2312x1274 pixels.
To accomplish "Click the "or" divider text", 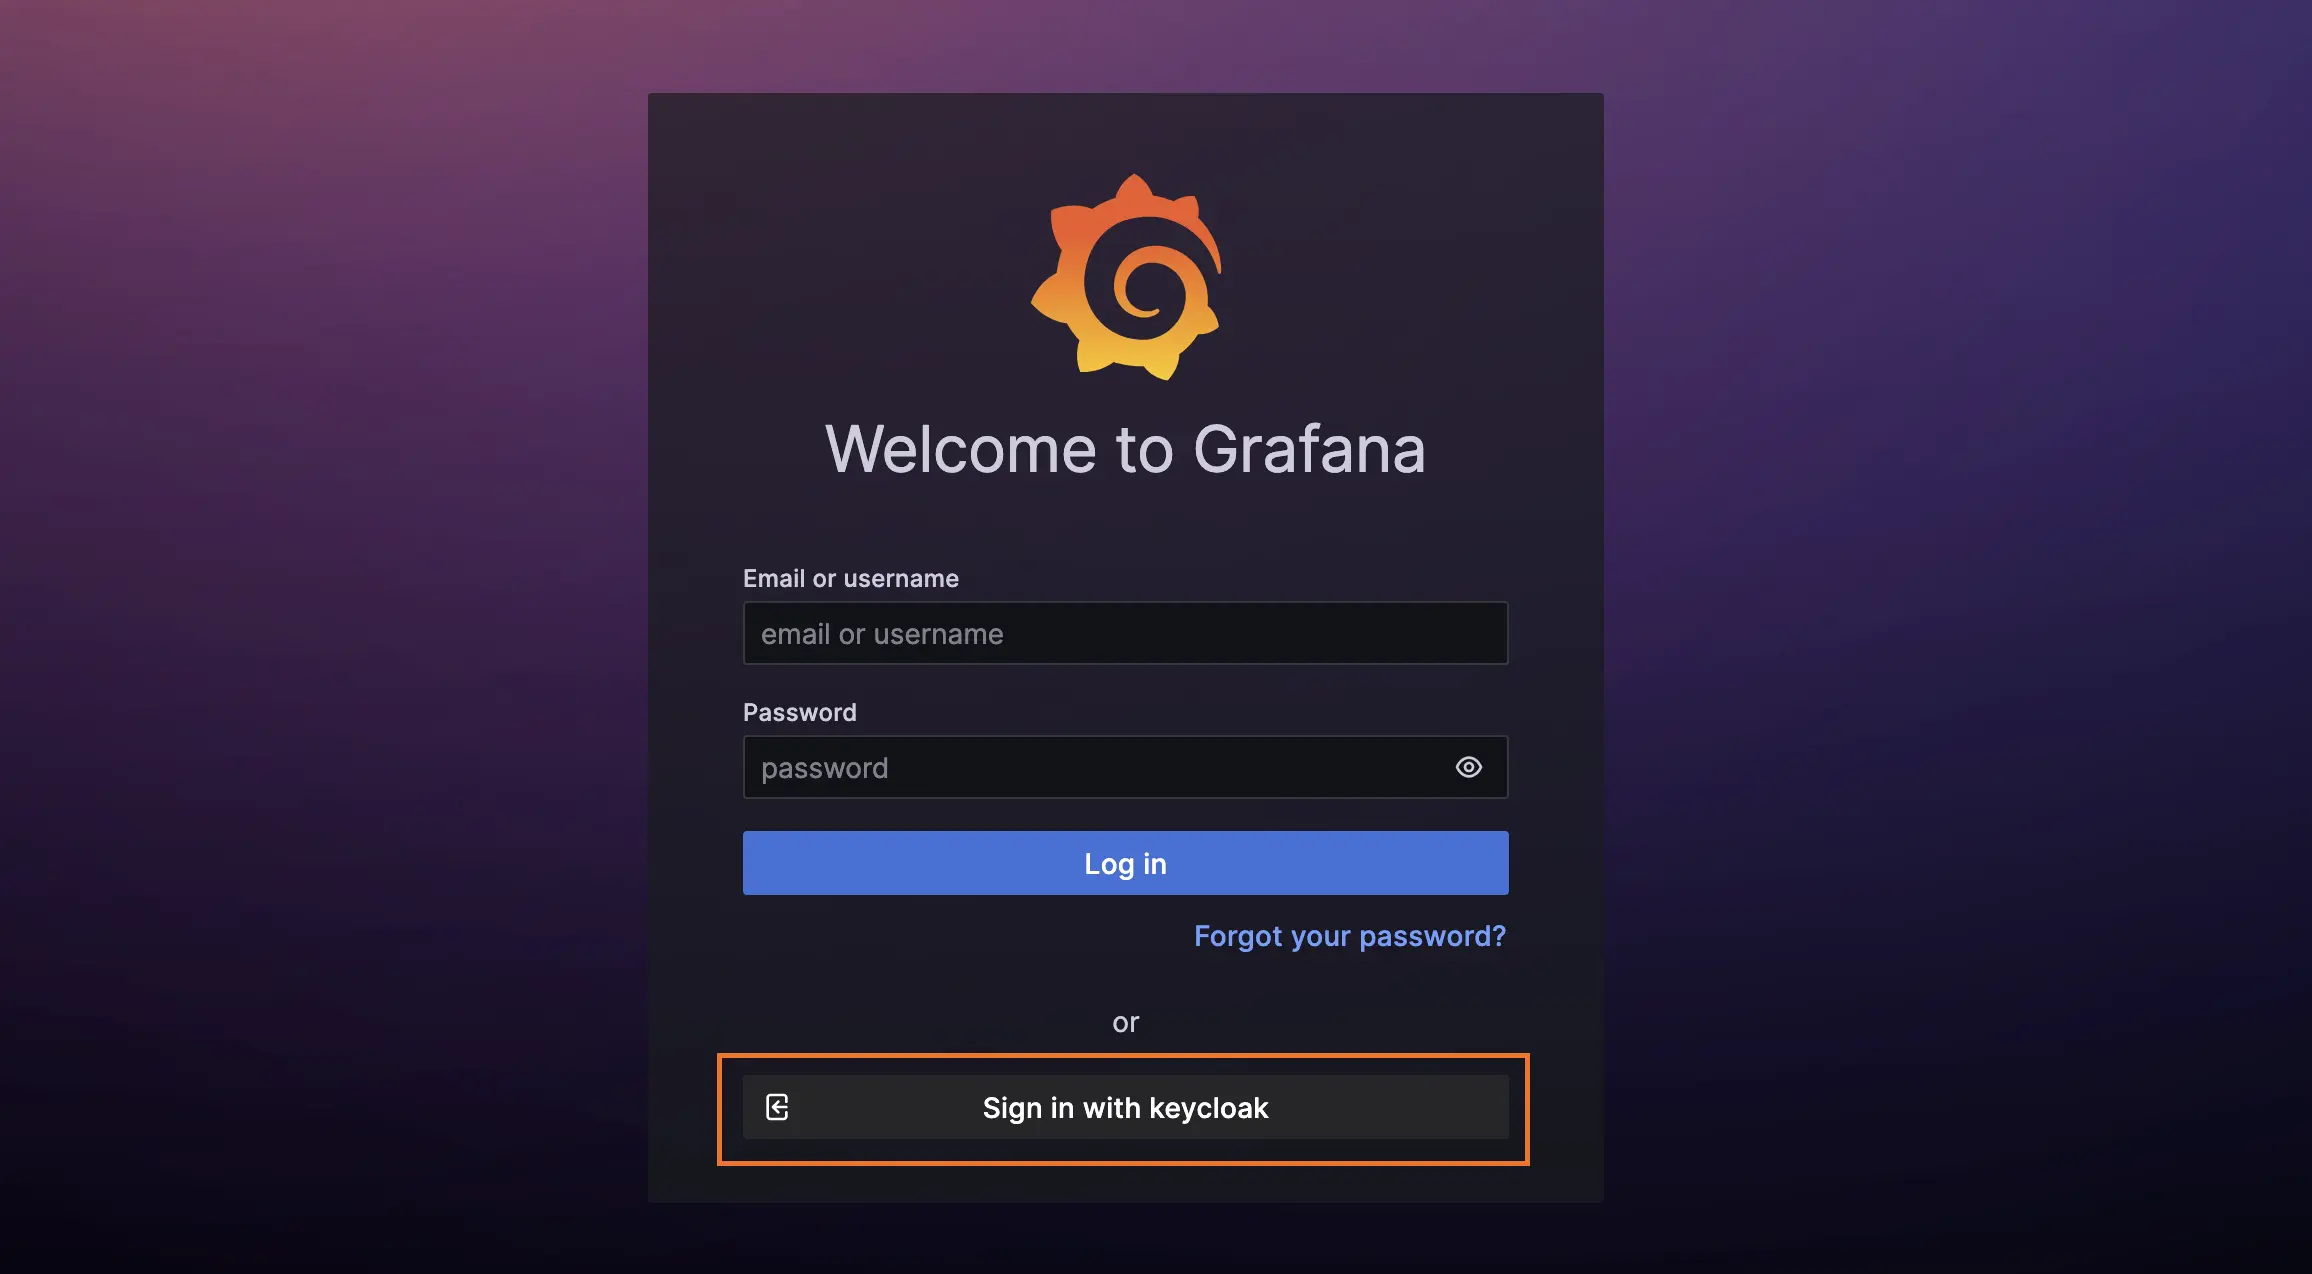I will click(1125, 1022).
